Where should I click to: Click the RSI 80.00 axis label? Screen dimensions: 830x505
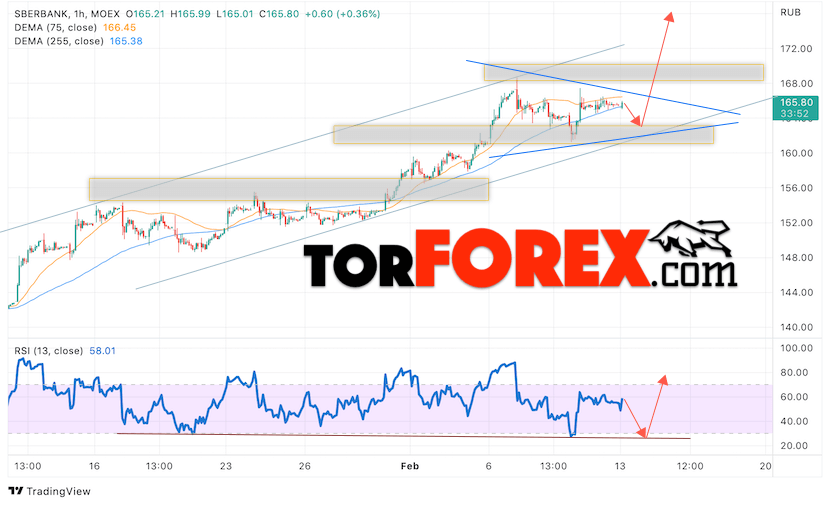(x=794, y=373)
